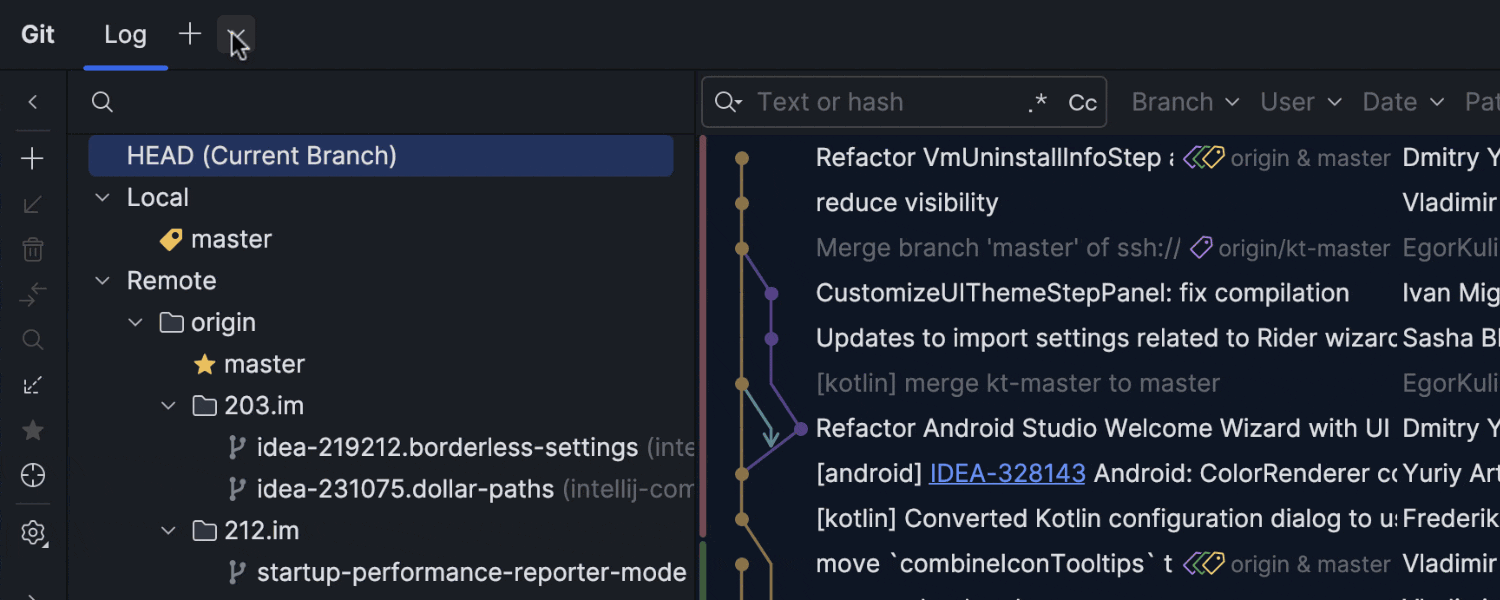Toggle match case (Cc) option
Viewport: 1500px width, 600px height.
1082,102
